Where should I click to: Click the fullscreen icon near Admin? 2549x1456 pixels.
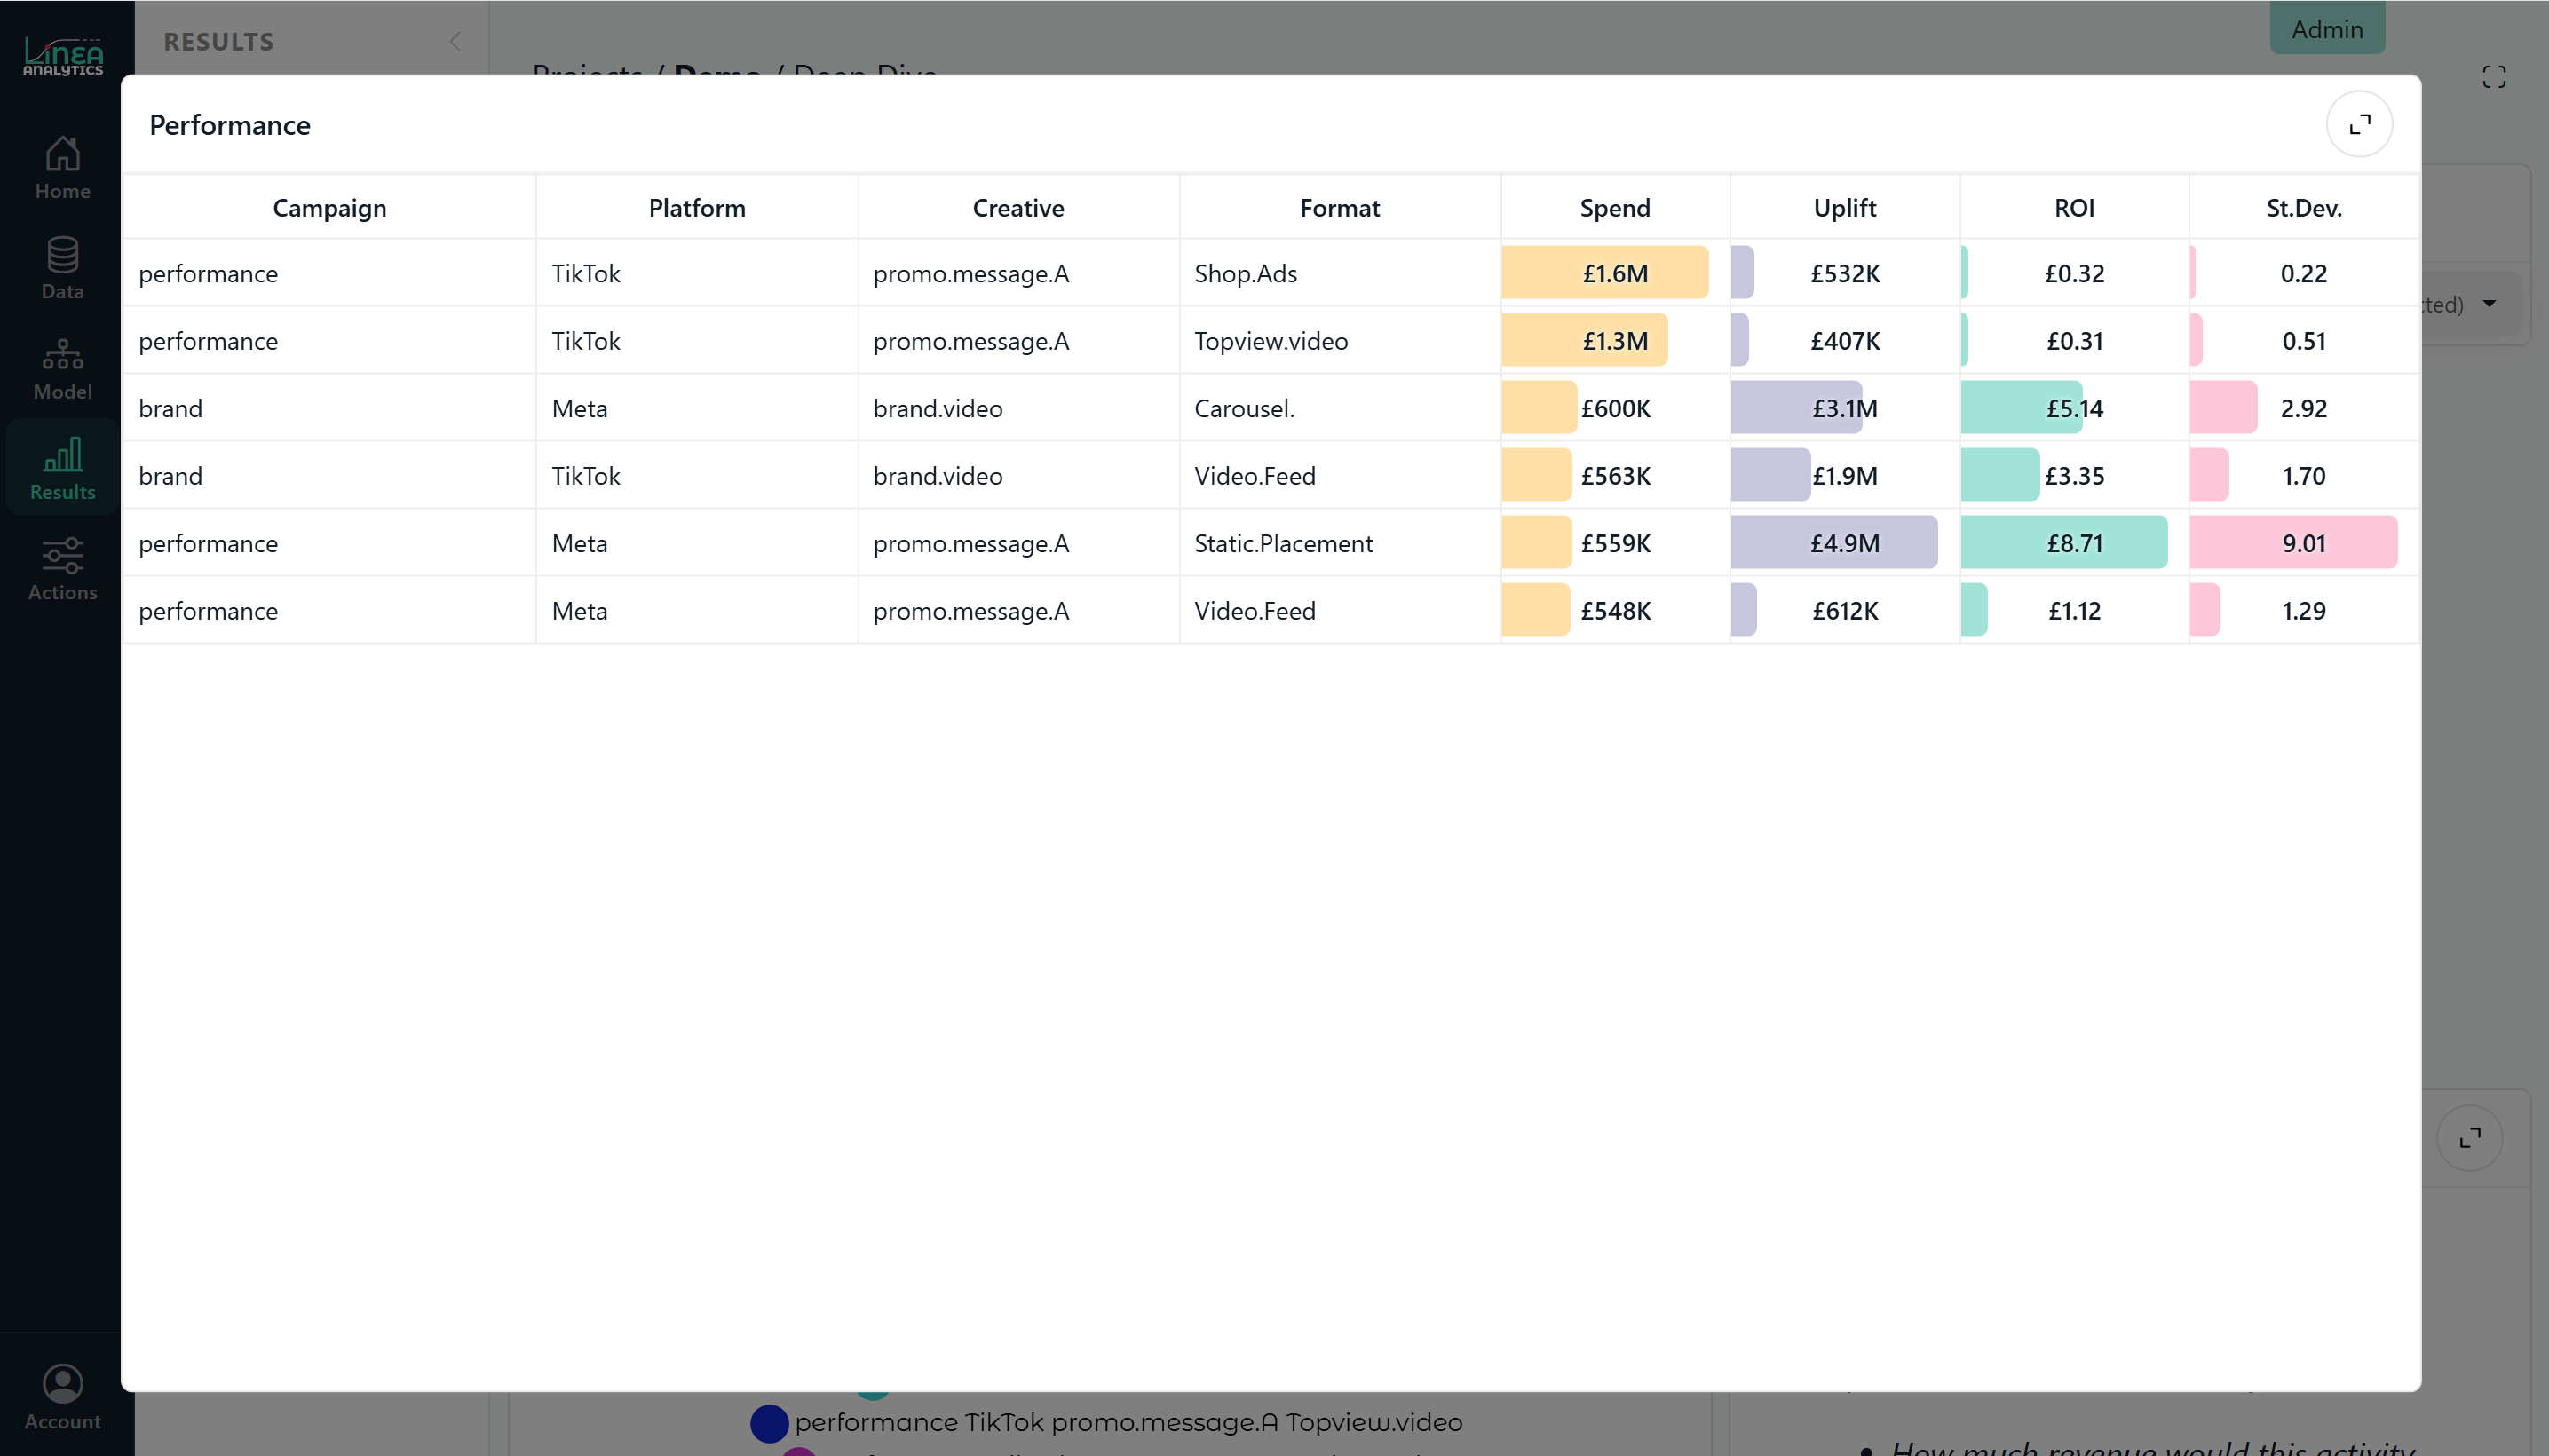coord(2494,77)
